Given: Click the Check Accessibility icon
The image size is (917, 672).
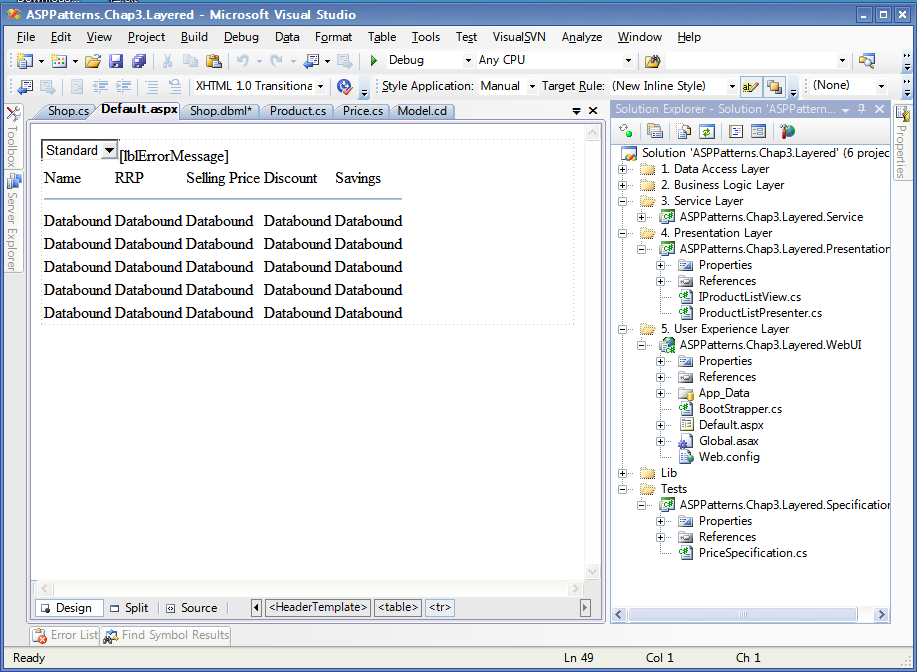Looking at the screenshot, I should (344, 87).
